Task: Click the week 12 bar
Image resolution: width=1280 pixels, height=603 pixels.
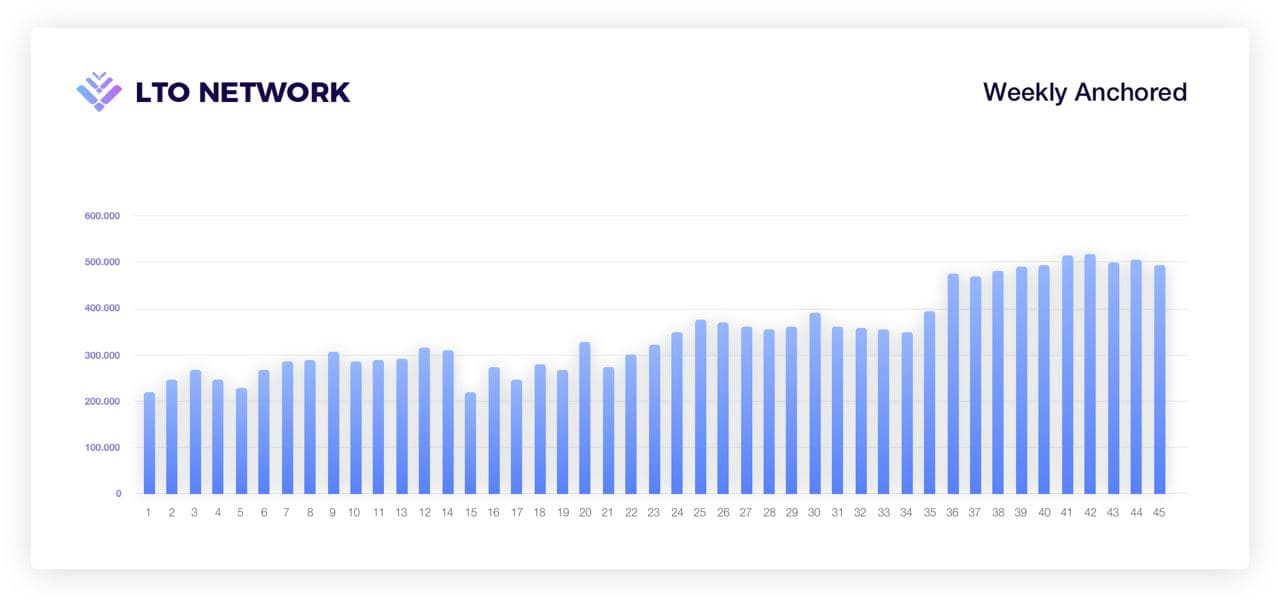Action: point(424,421)
